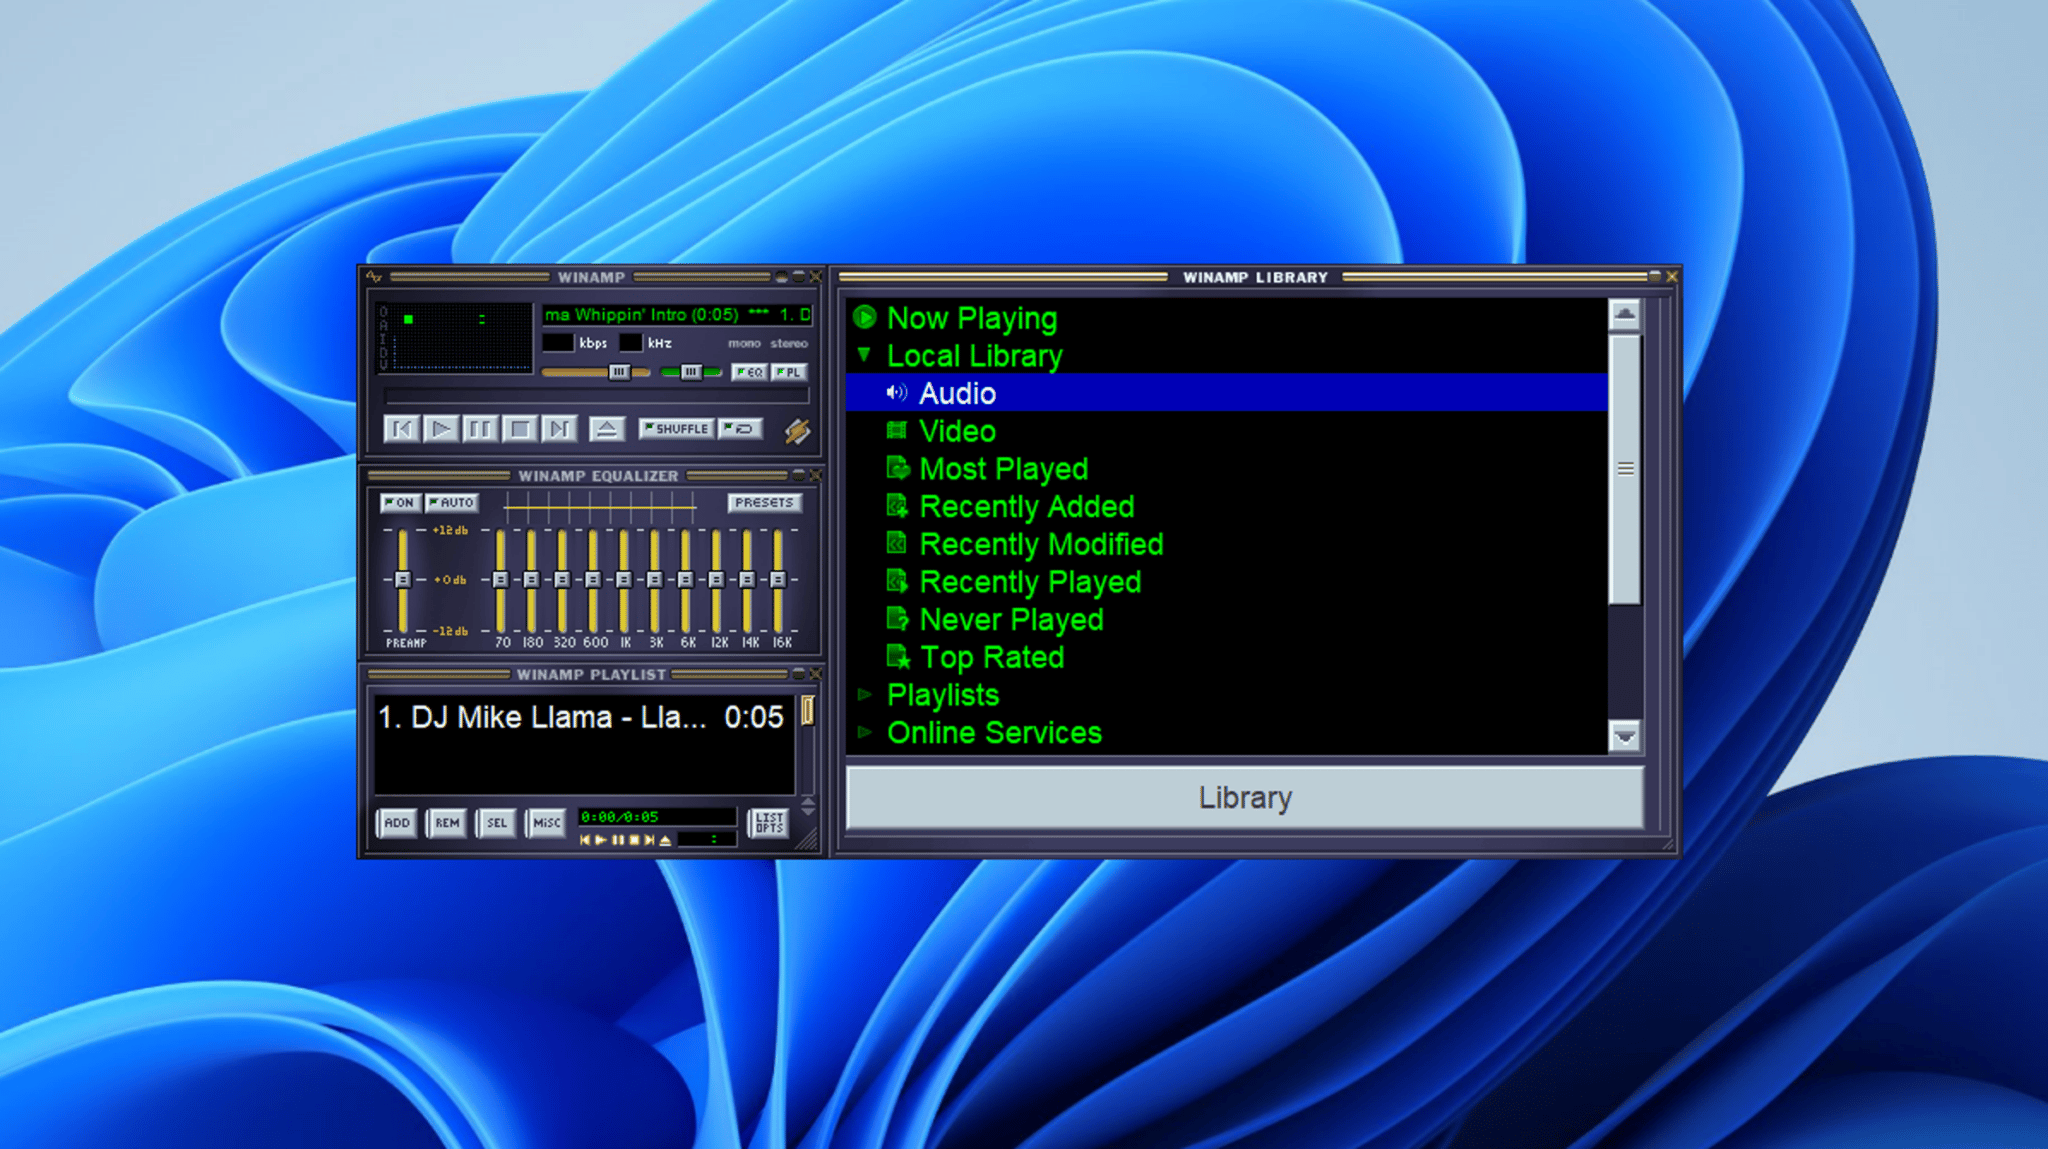Collapse the Local Library tree
2048x1149 pixels.
(x=866, y=355)
